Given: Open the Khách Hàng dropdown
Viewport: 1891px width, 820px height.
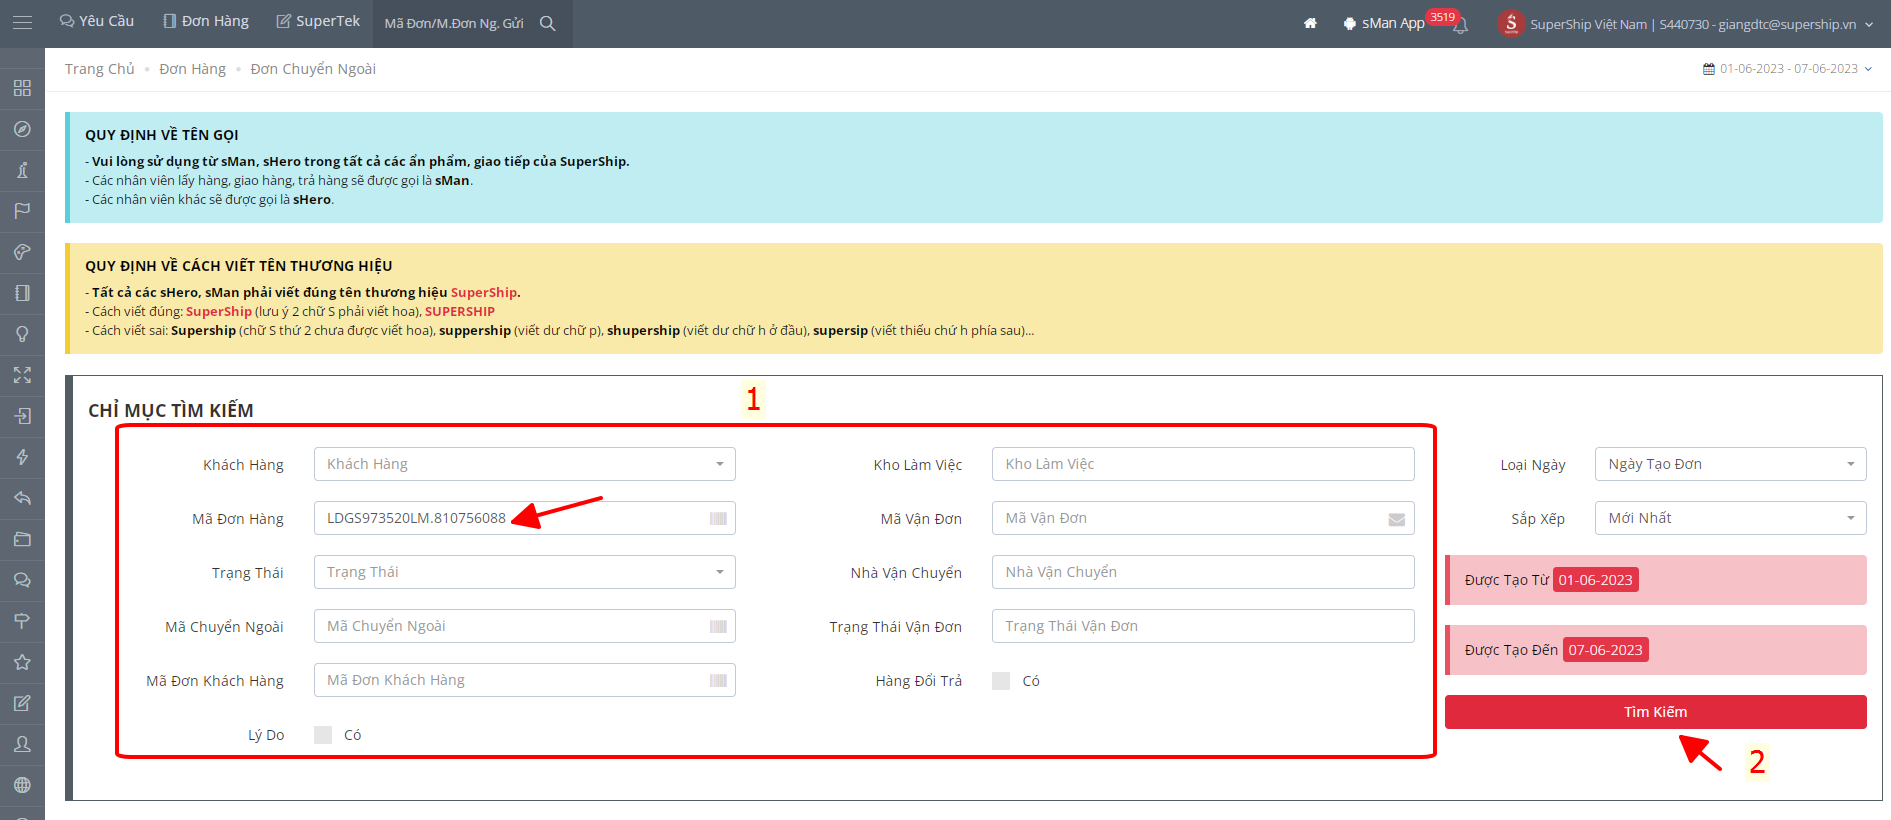Looking at the screenshot, I should tap(525, 464).
